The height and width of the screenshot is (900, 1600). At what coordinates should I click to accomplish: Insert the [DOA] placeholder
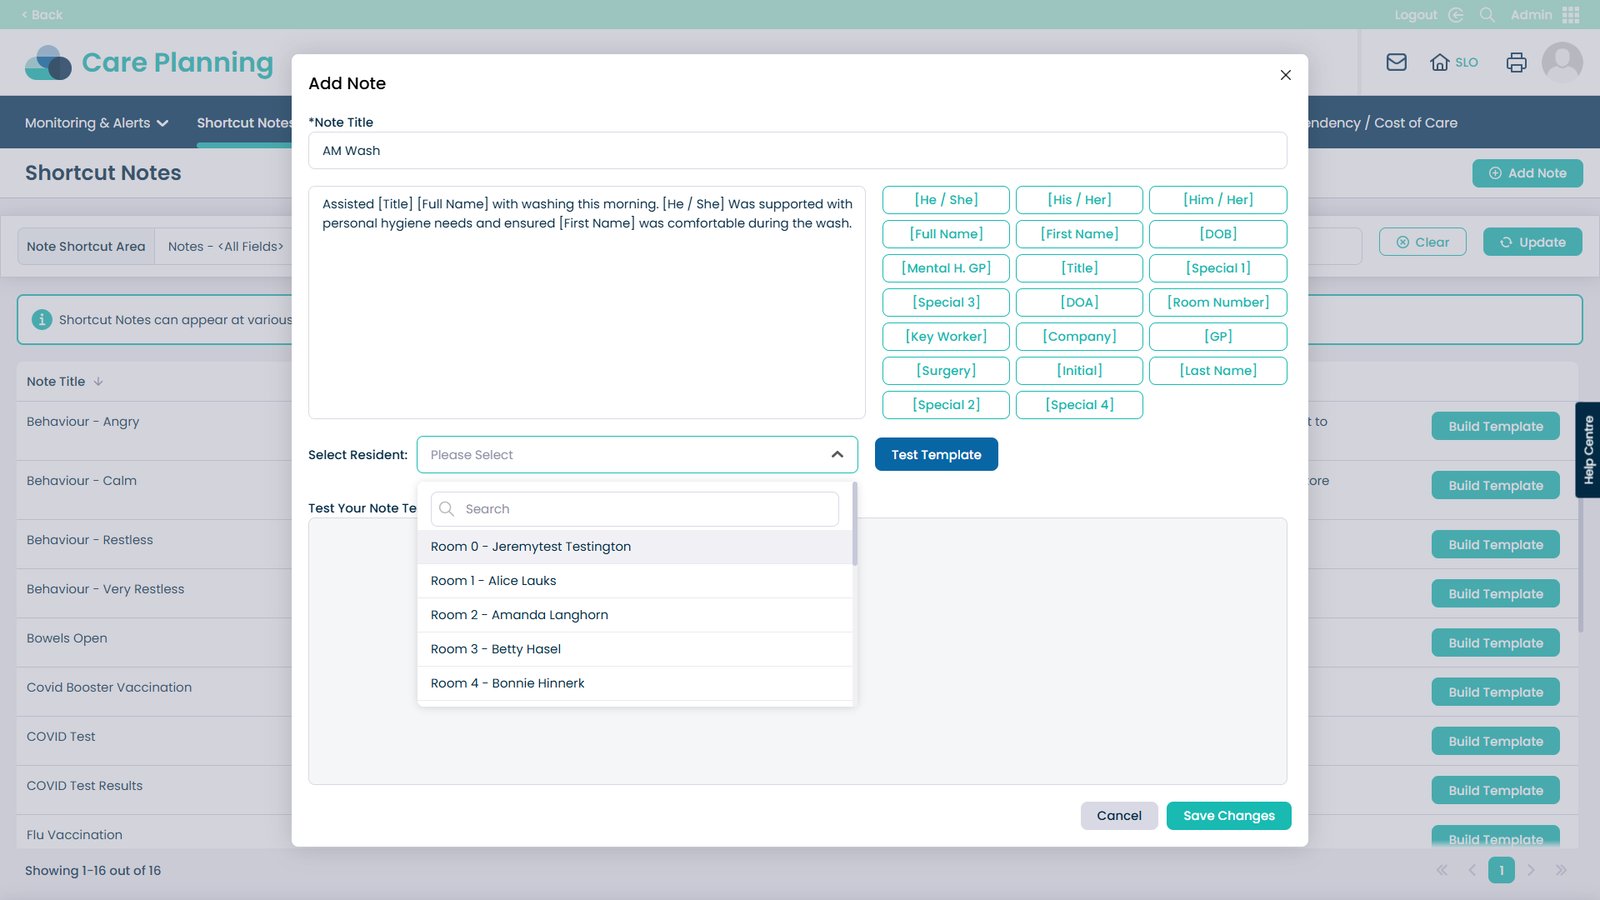point(1079,302)
